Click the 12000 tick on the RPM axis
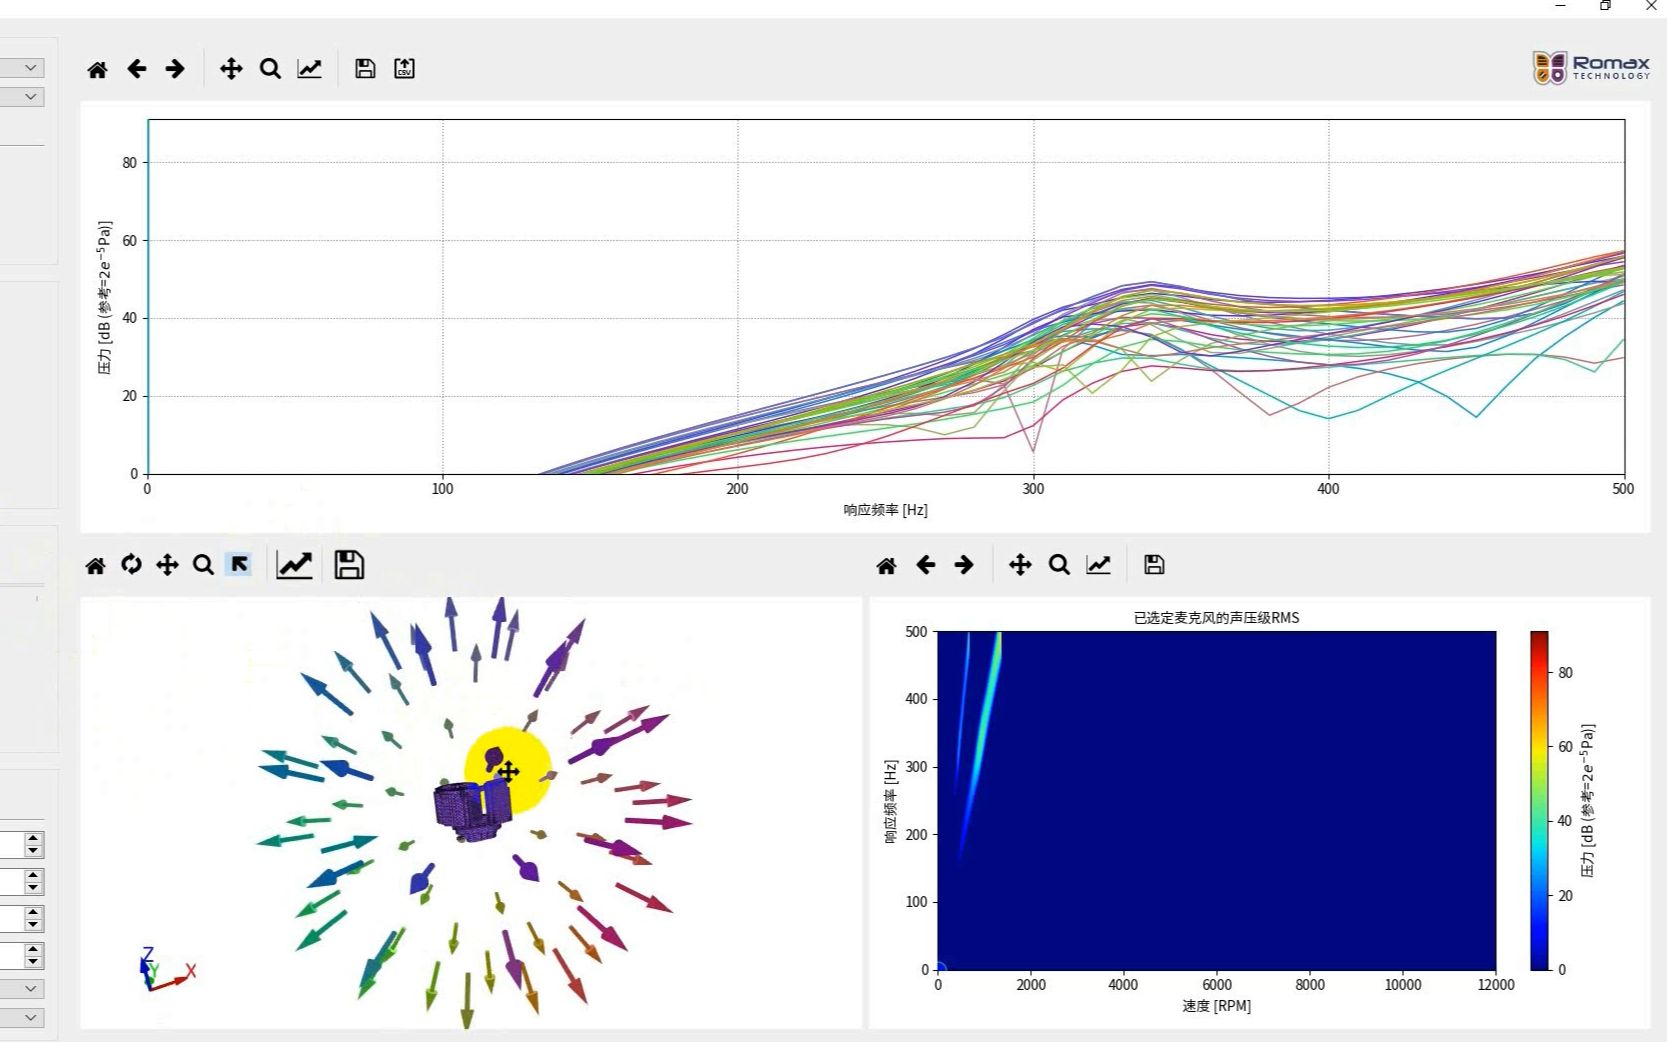This screenshot has height=1042, width=1667. click(1496, 985)
